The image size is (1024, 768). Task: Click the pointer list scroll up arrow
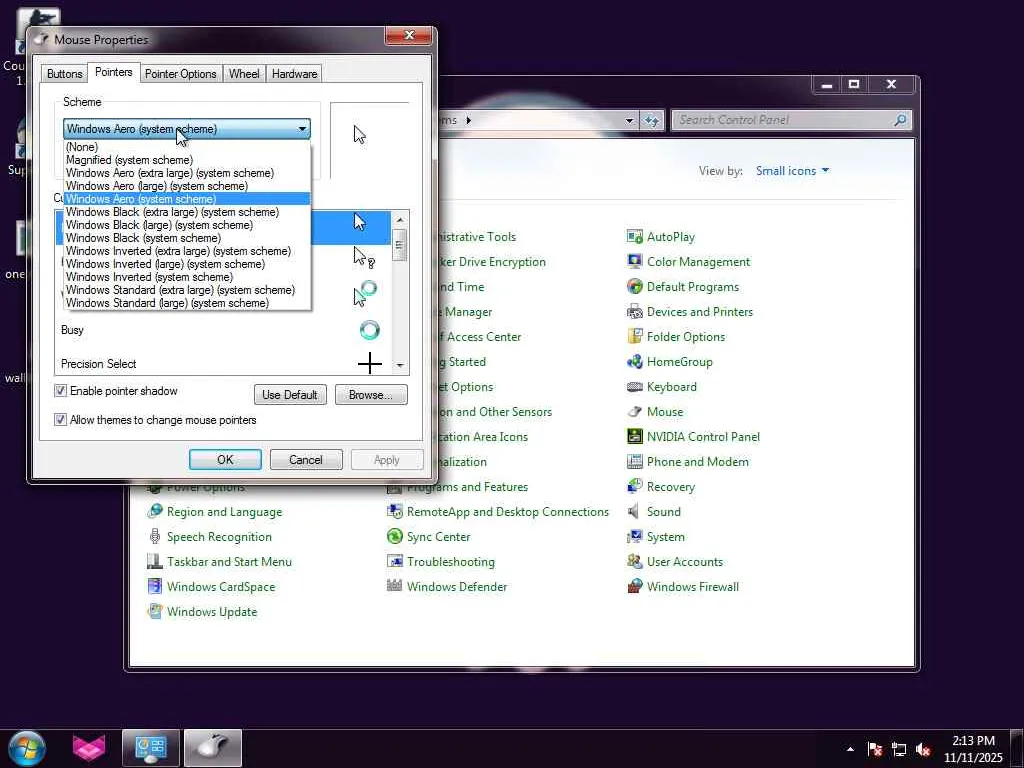pos(400,220)
